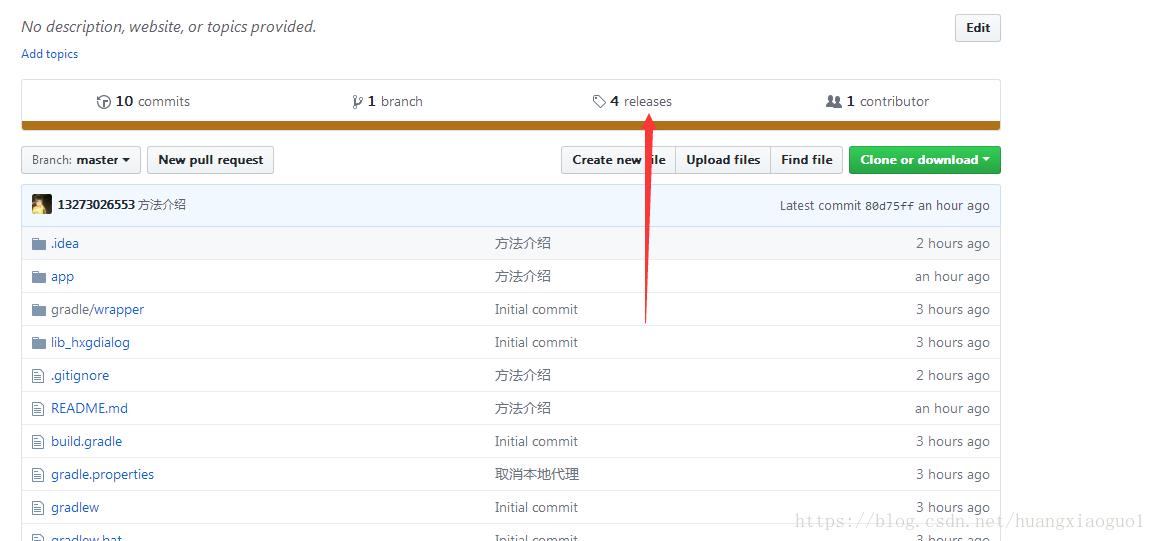1156x541 pixels.
Task: Click the Find file button
Action: coord(807,160)
